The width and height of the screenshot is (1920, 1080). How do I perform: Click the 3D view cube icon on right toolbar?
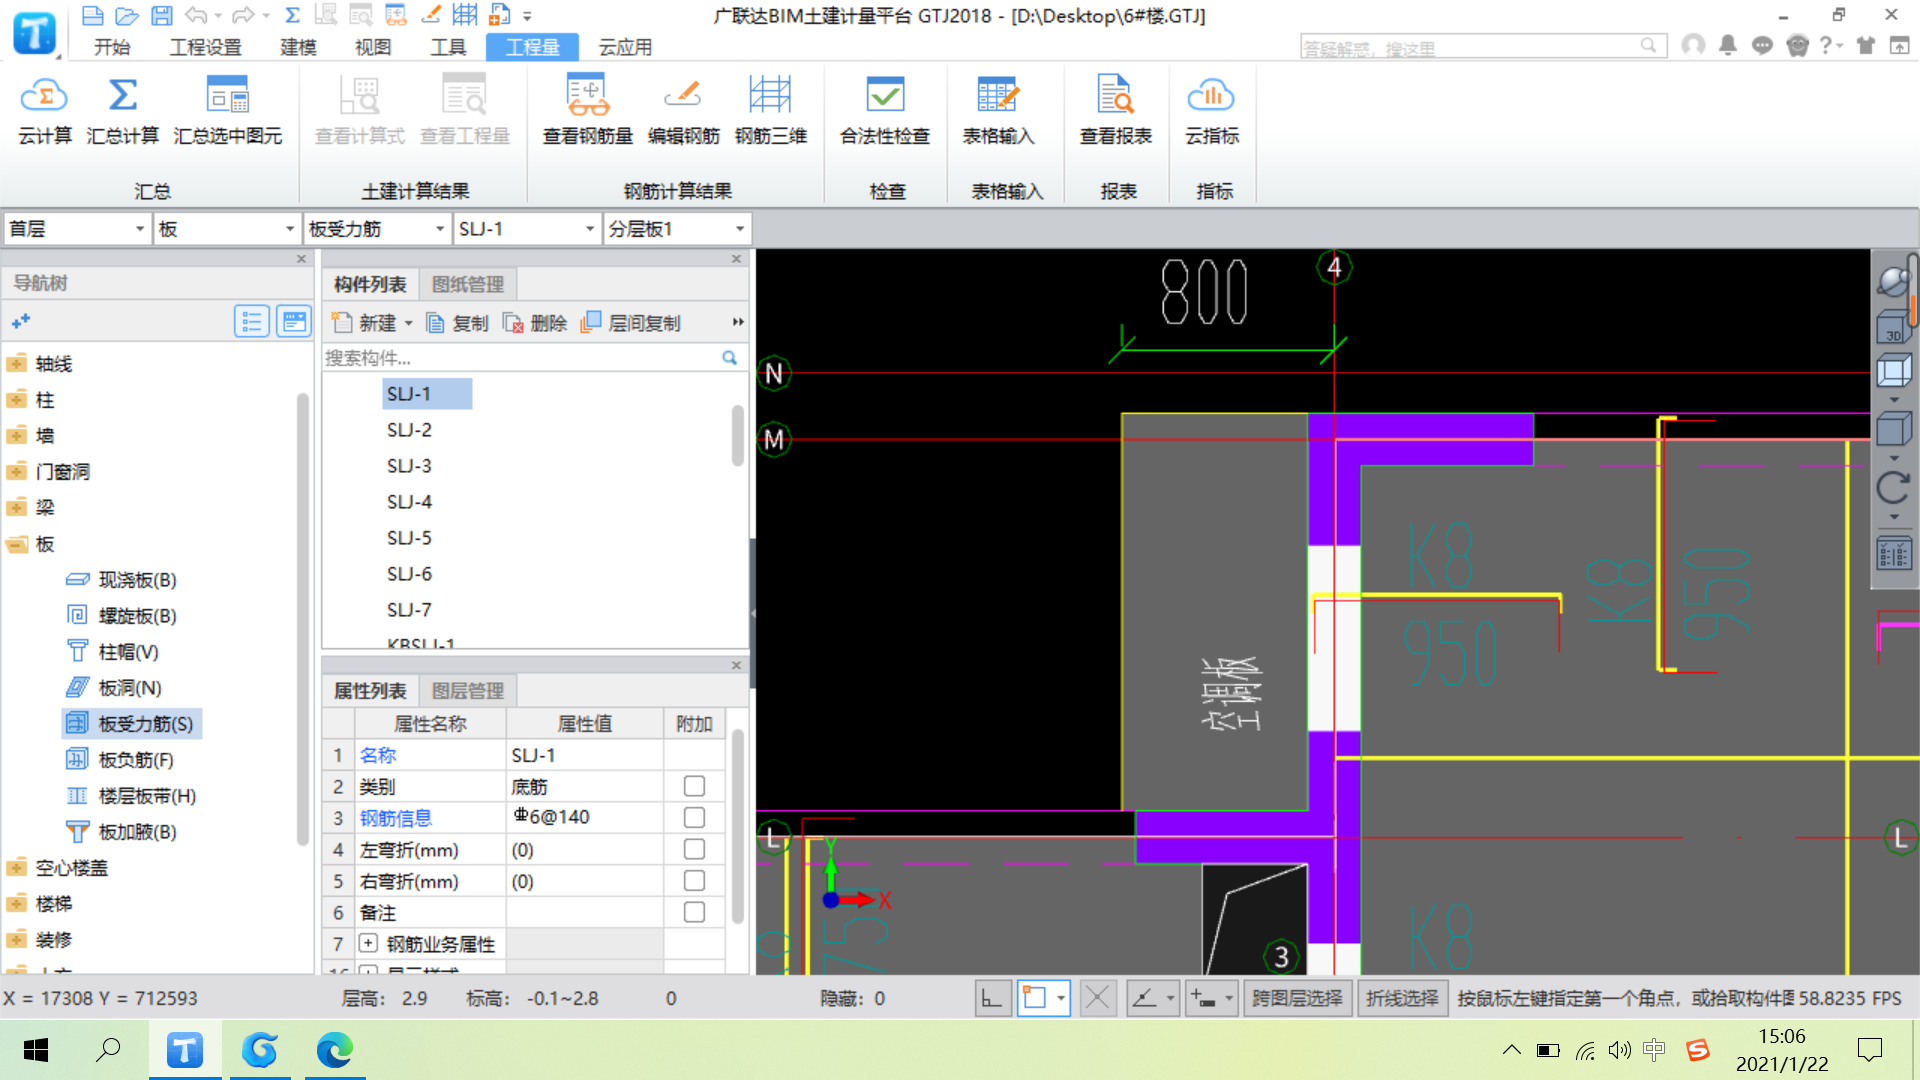coord(1894,326)
